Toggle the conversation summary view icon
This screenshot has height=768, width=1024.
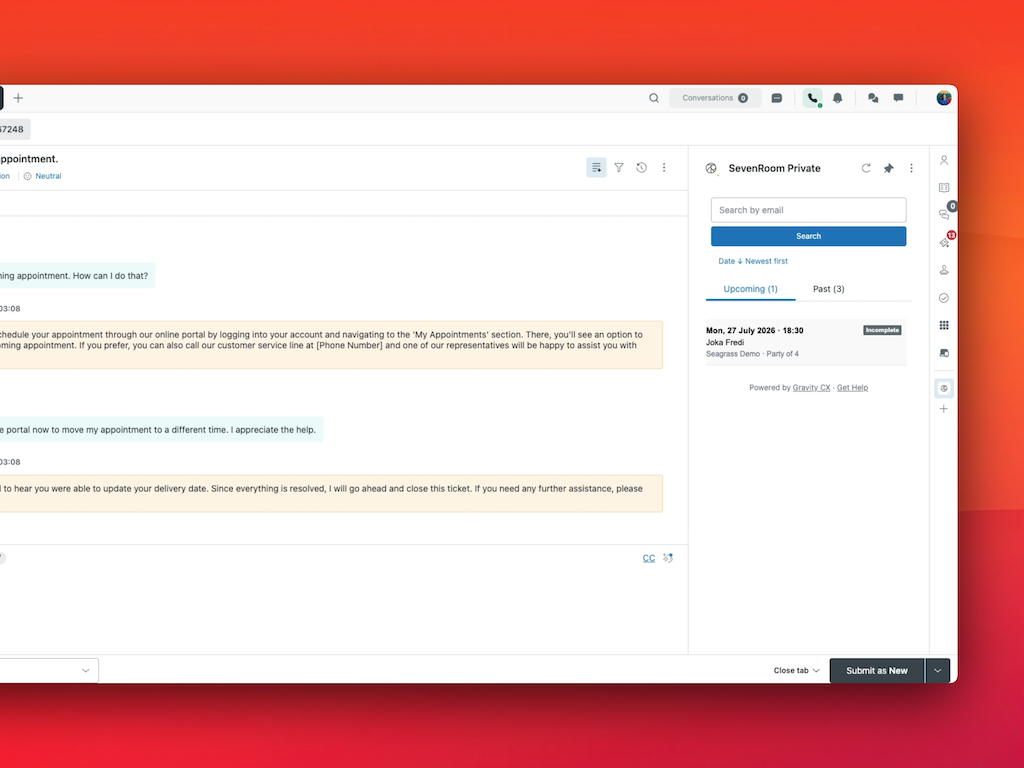pos(596,168)
